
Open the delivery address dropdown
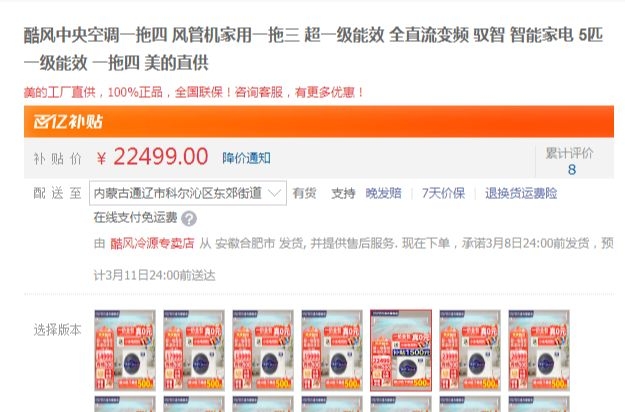pos(188,193)
